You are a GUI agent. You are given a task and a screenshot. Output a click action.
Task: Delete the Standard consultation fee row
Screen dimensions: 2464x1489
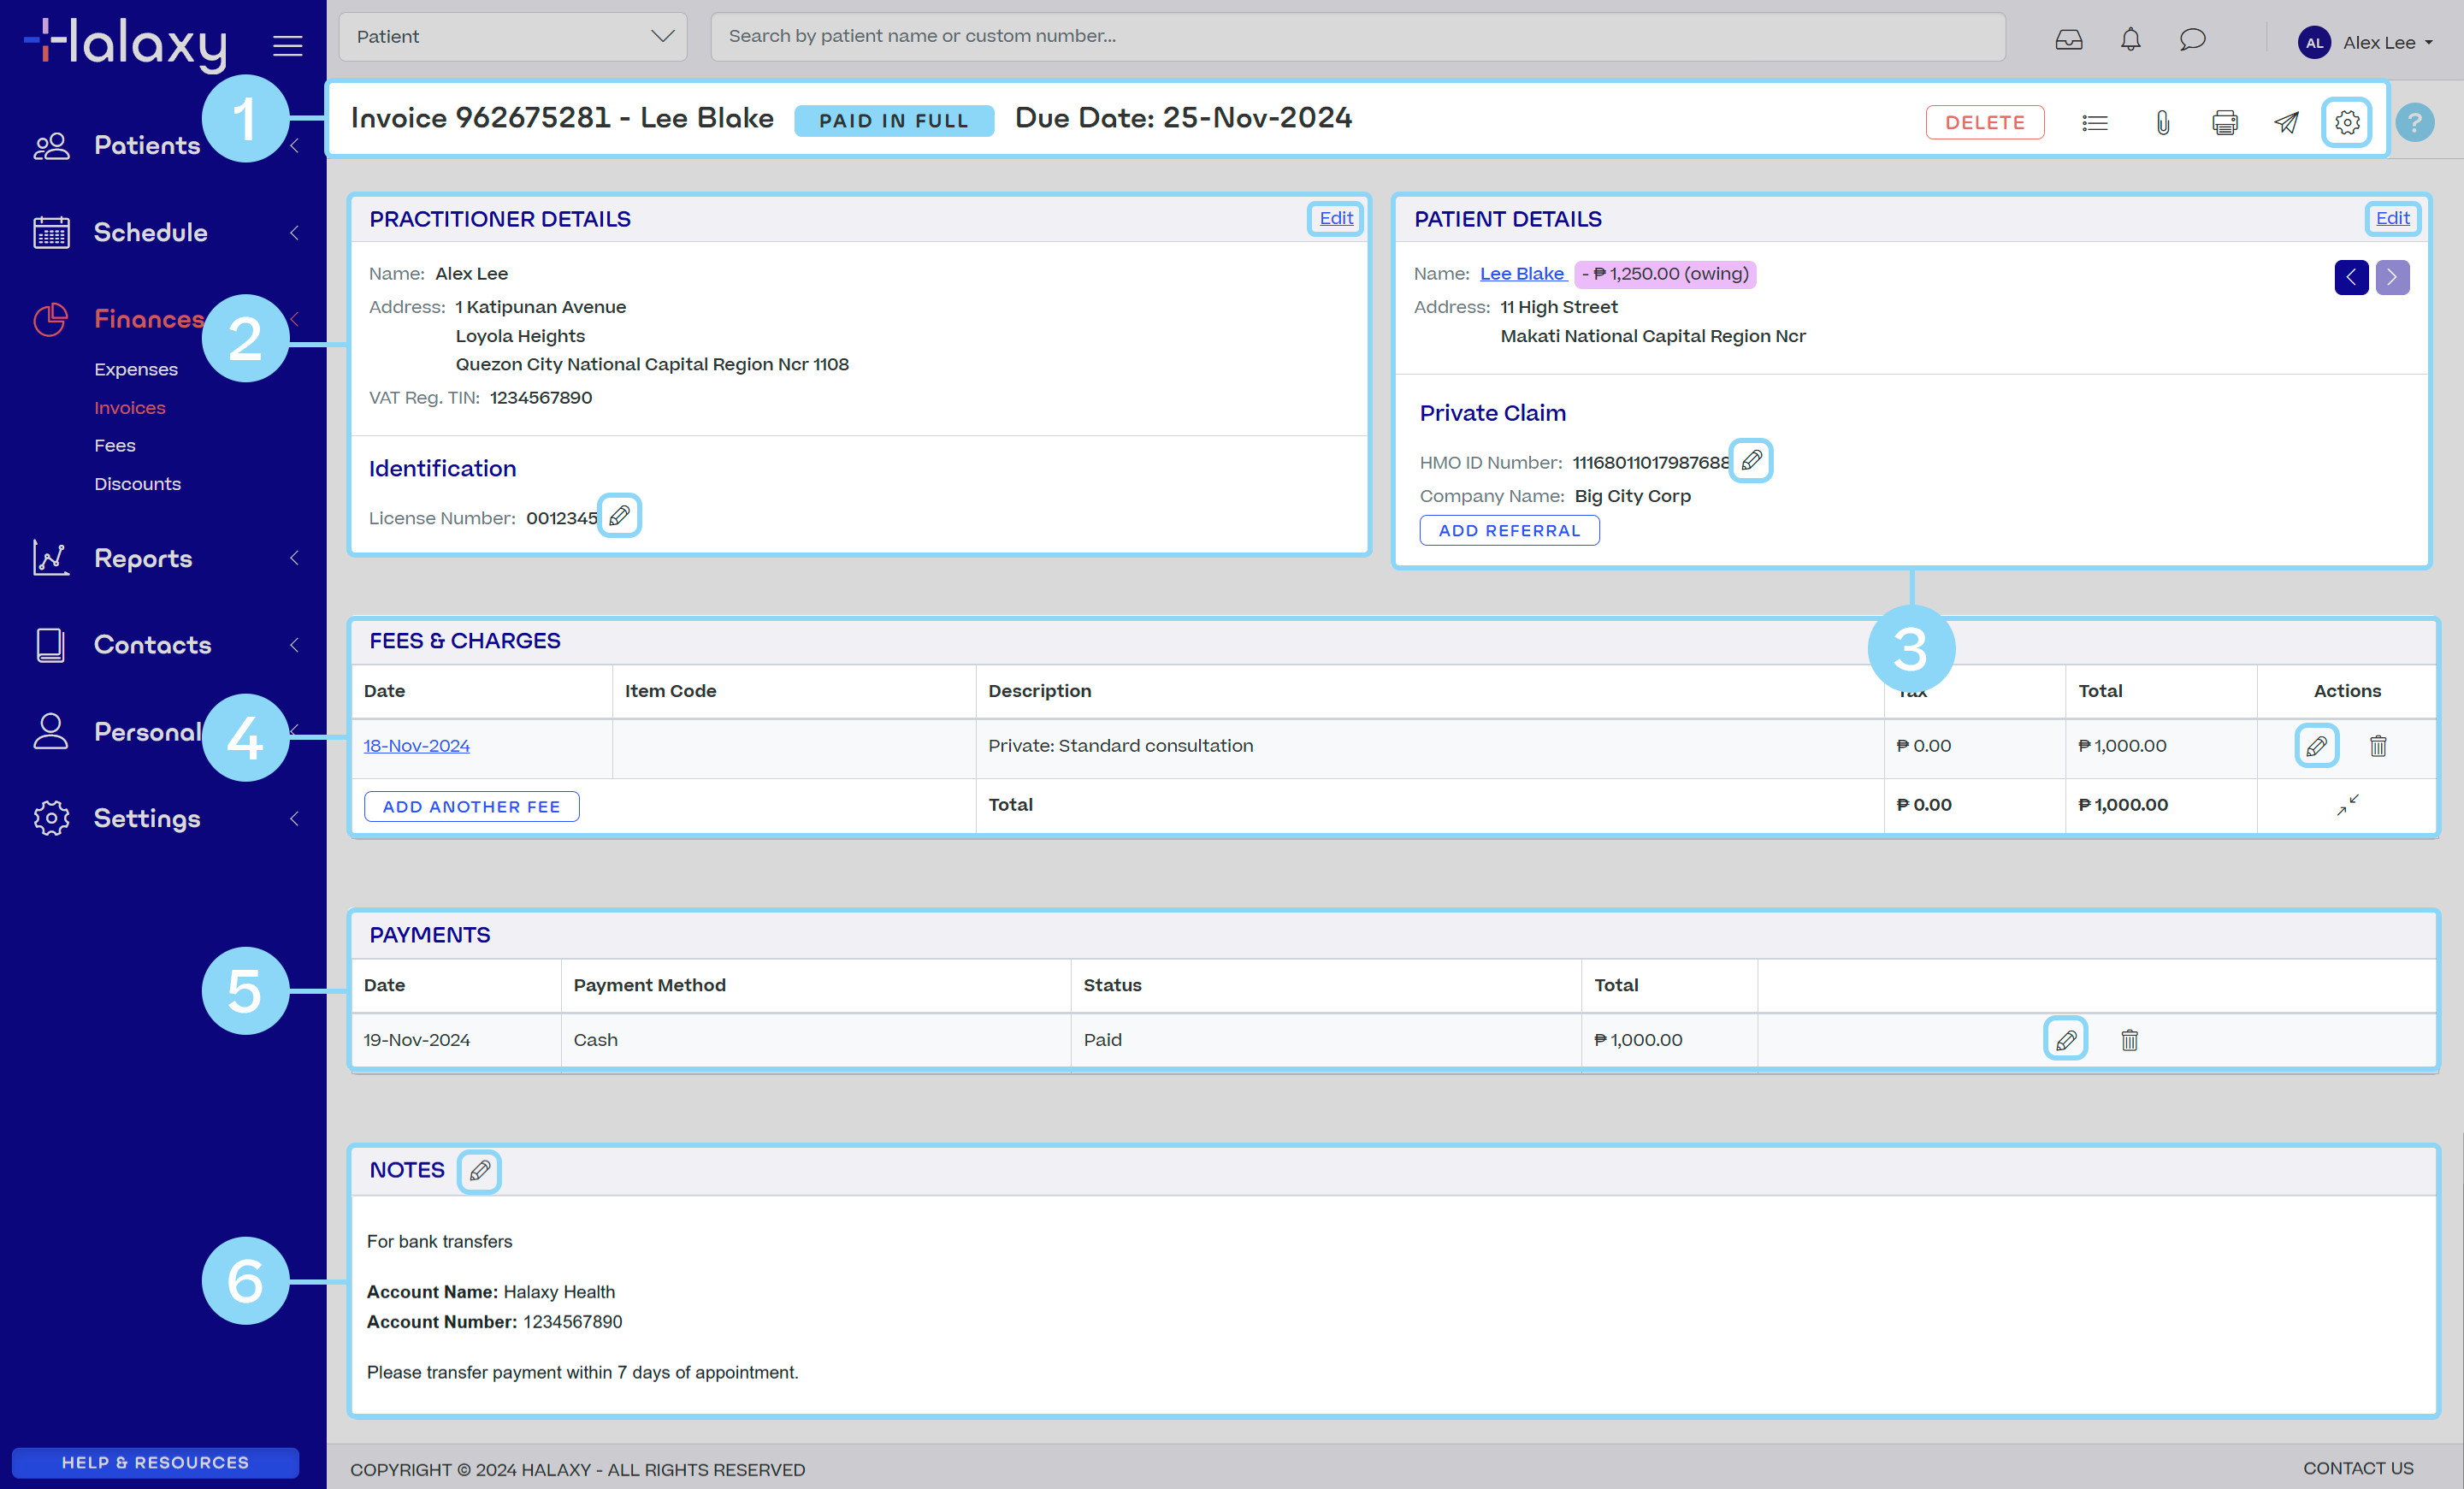coord(2377,745)
